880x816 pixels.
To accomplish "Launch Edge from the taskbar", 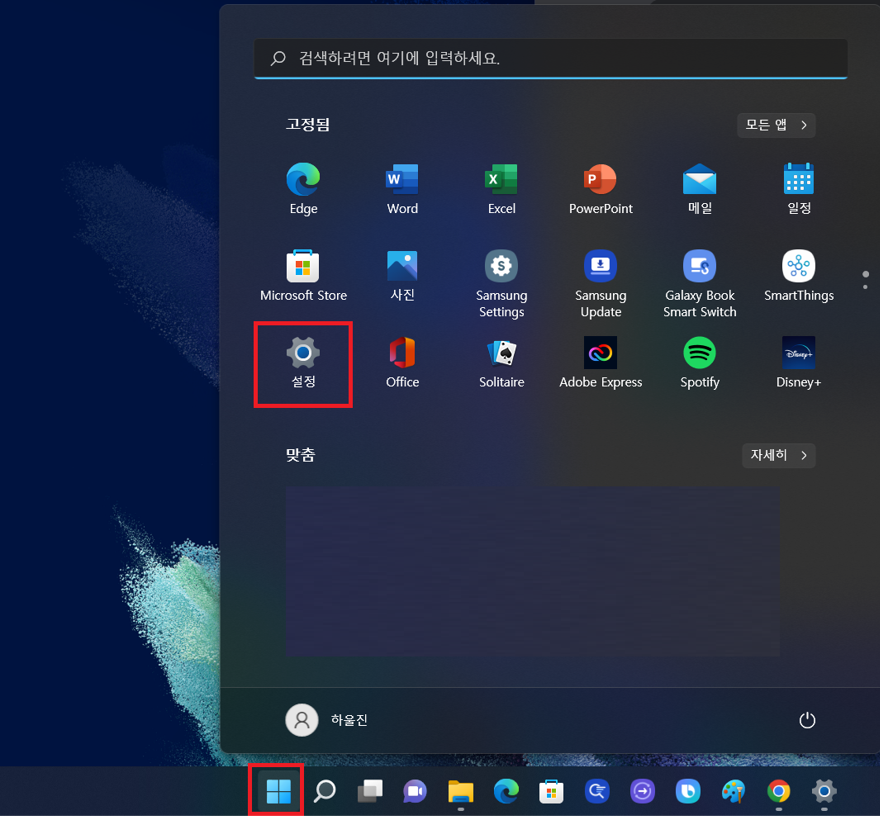I will (x=506, y=791).
